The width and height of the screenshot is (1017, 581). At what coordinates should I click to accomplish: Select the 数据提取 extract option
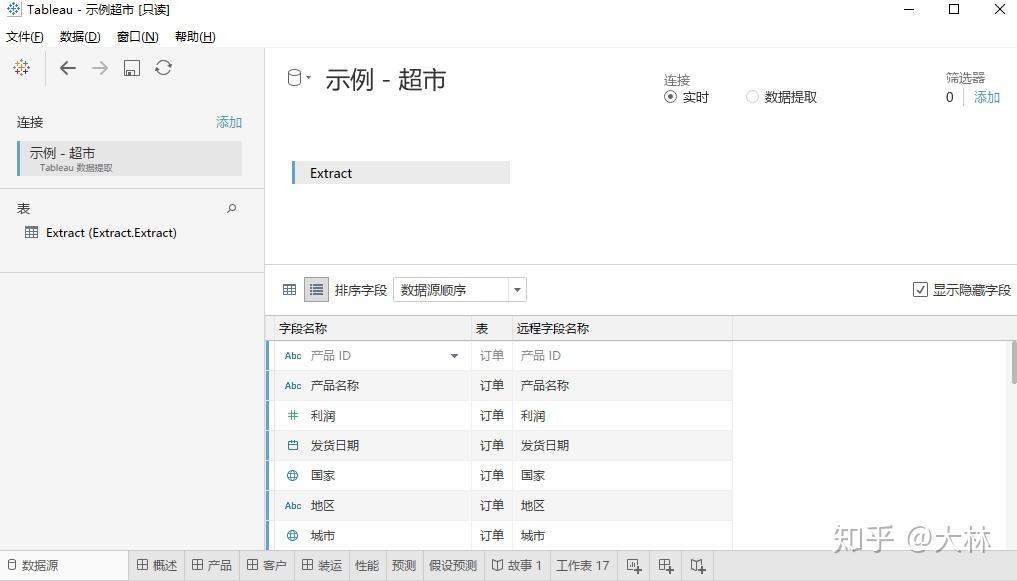coord(752,97)
